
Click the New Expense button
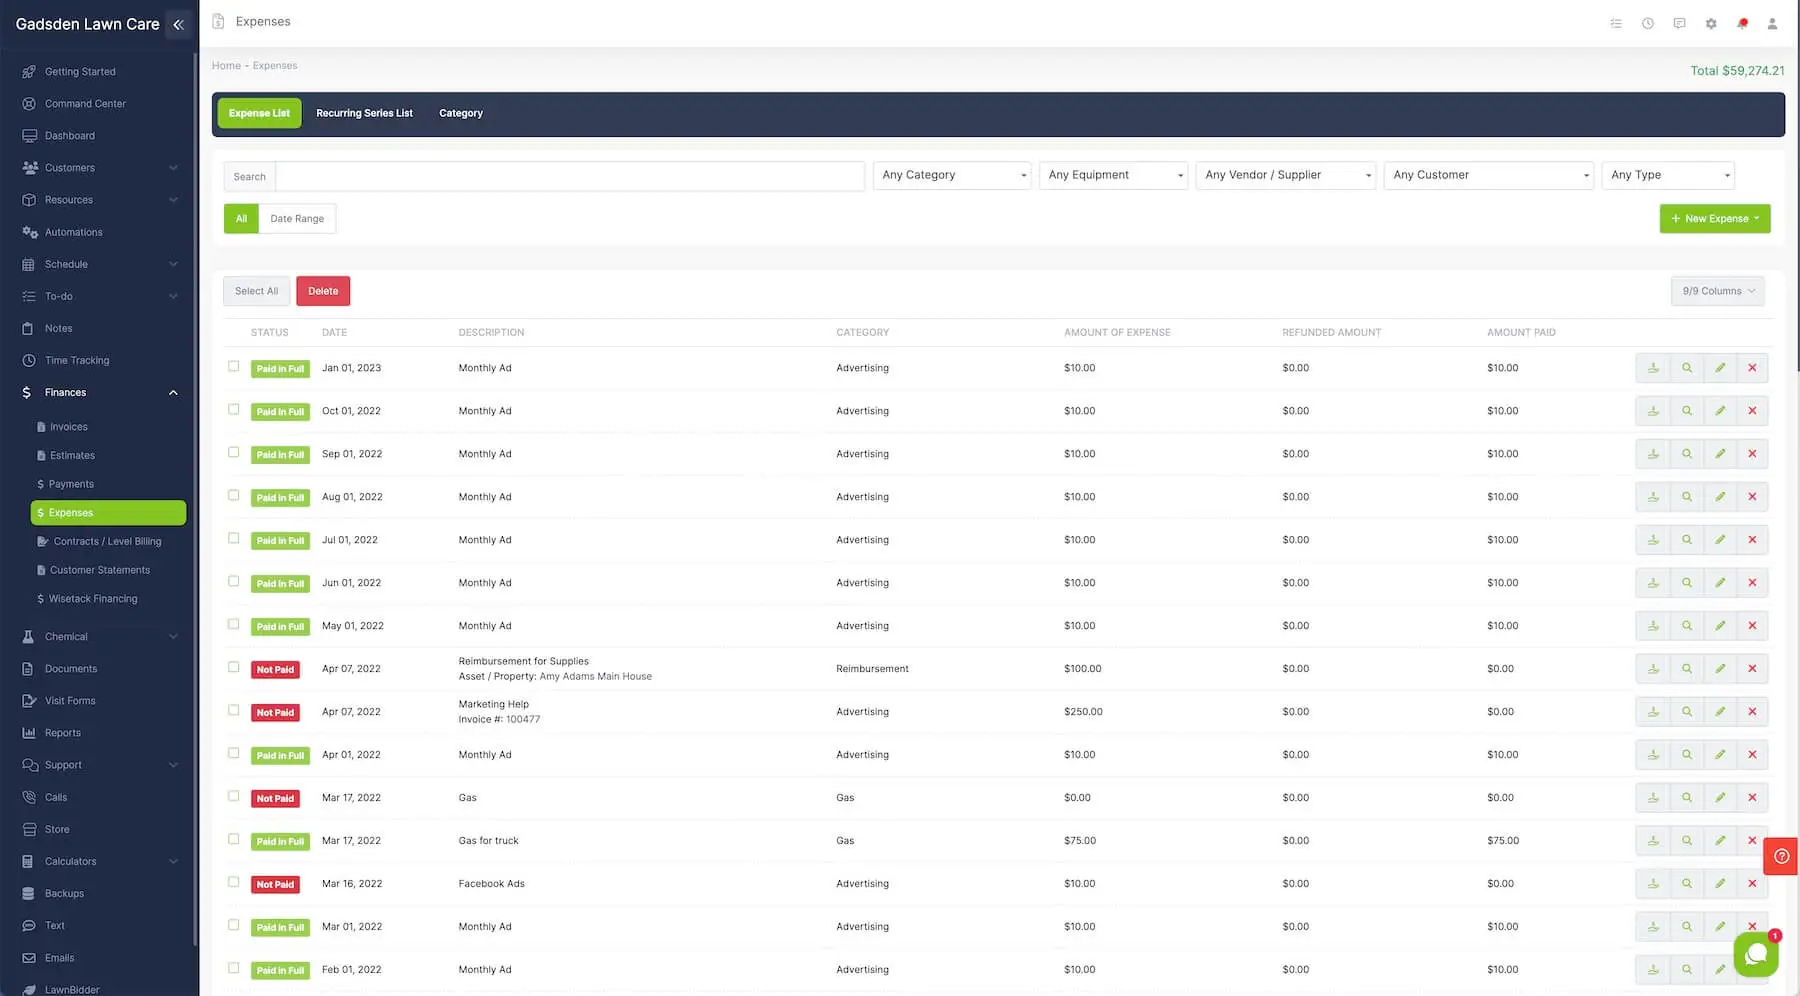1714,219
